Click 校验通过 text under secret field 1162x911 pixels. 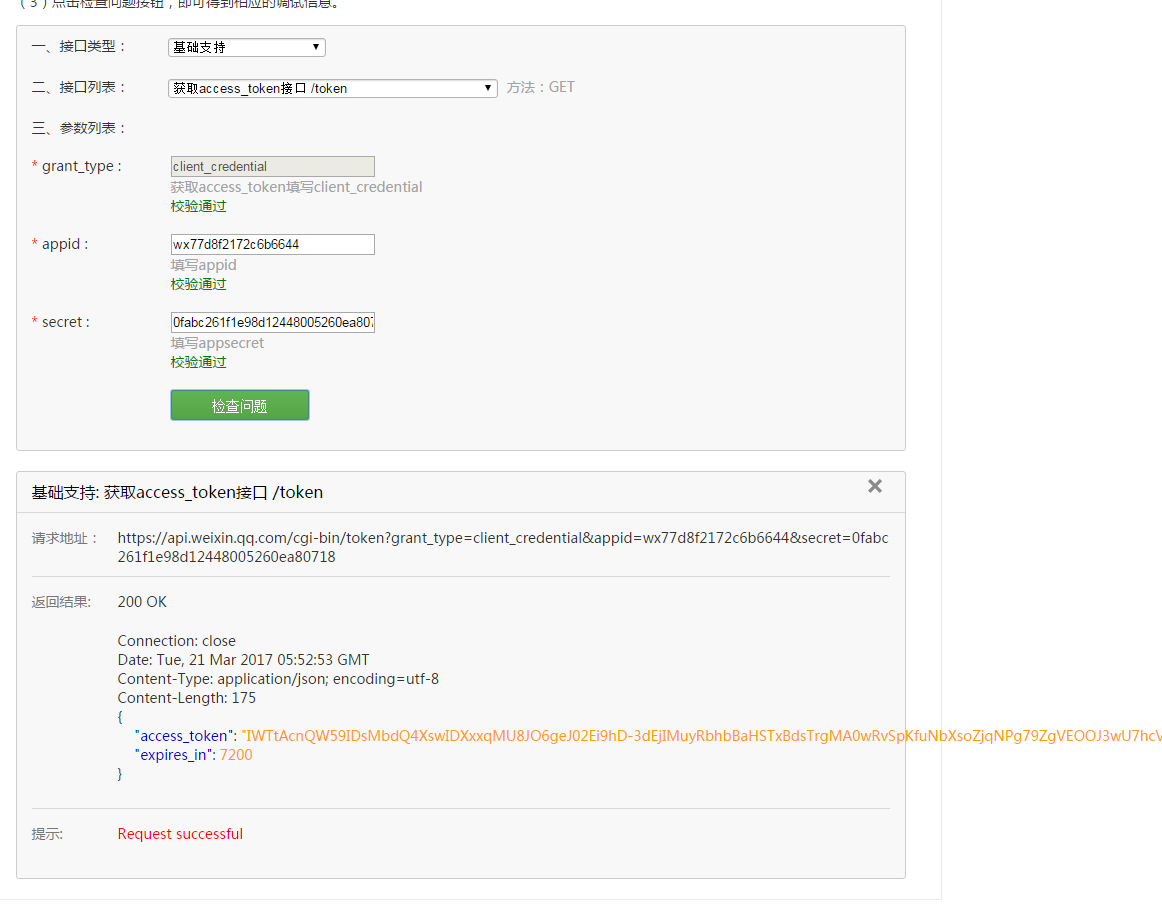(x=198, y=362)
